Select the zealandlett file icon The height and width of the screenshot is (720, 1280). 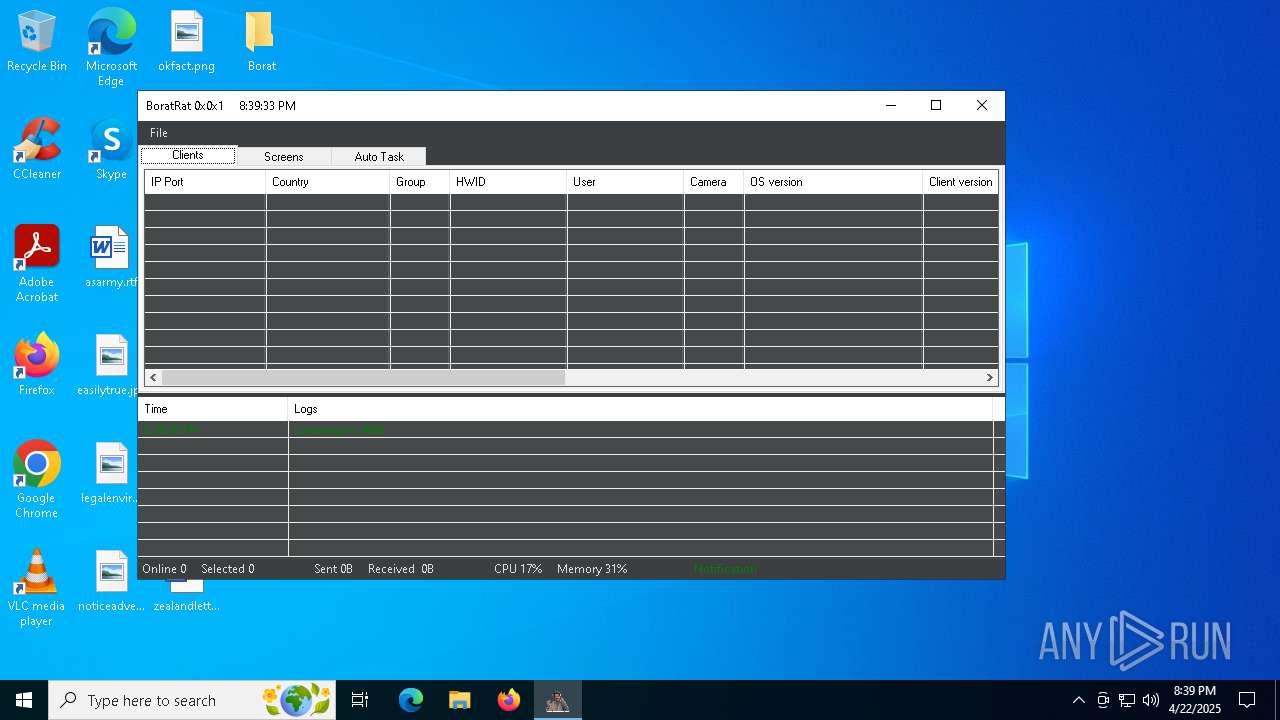point(186,596)
